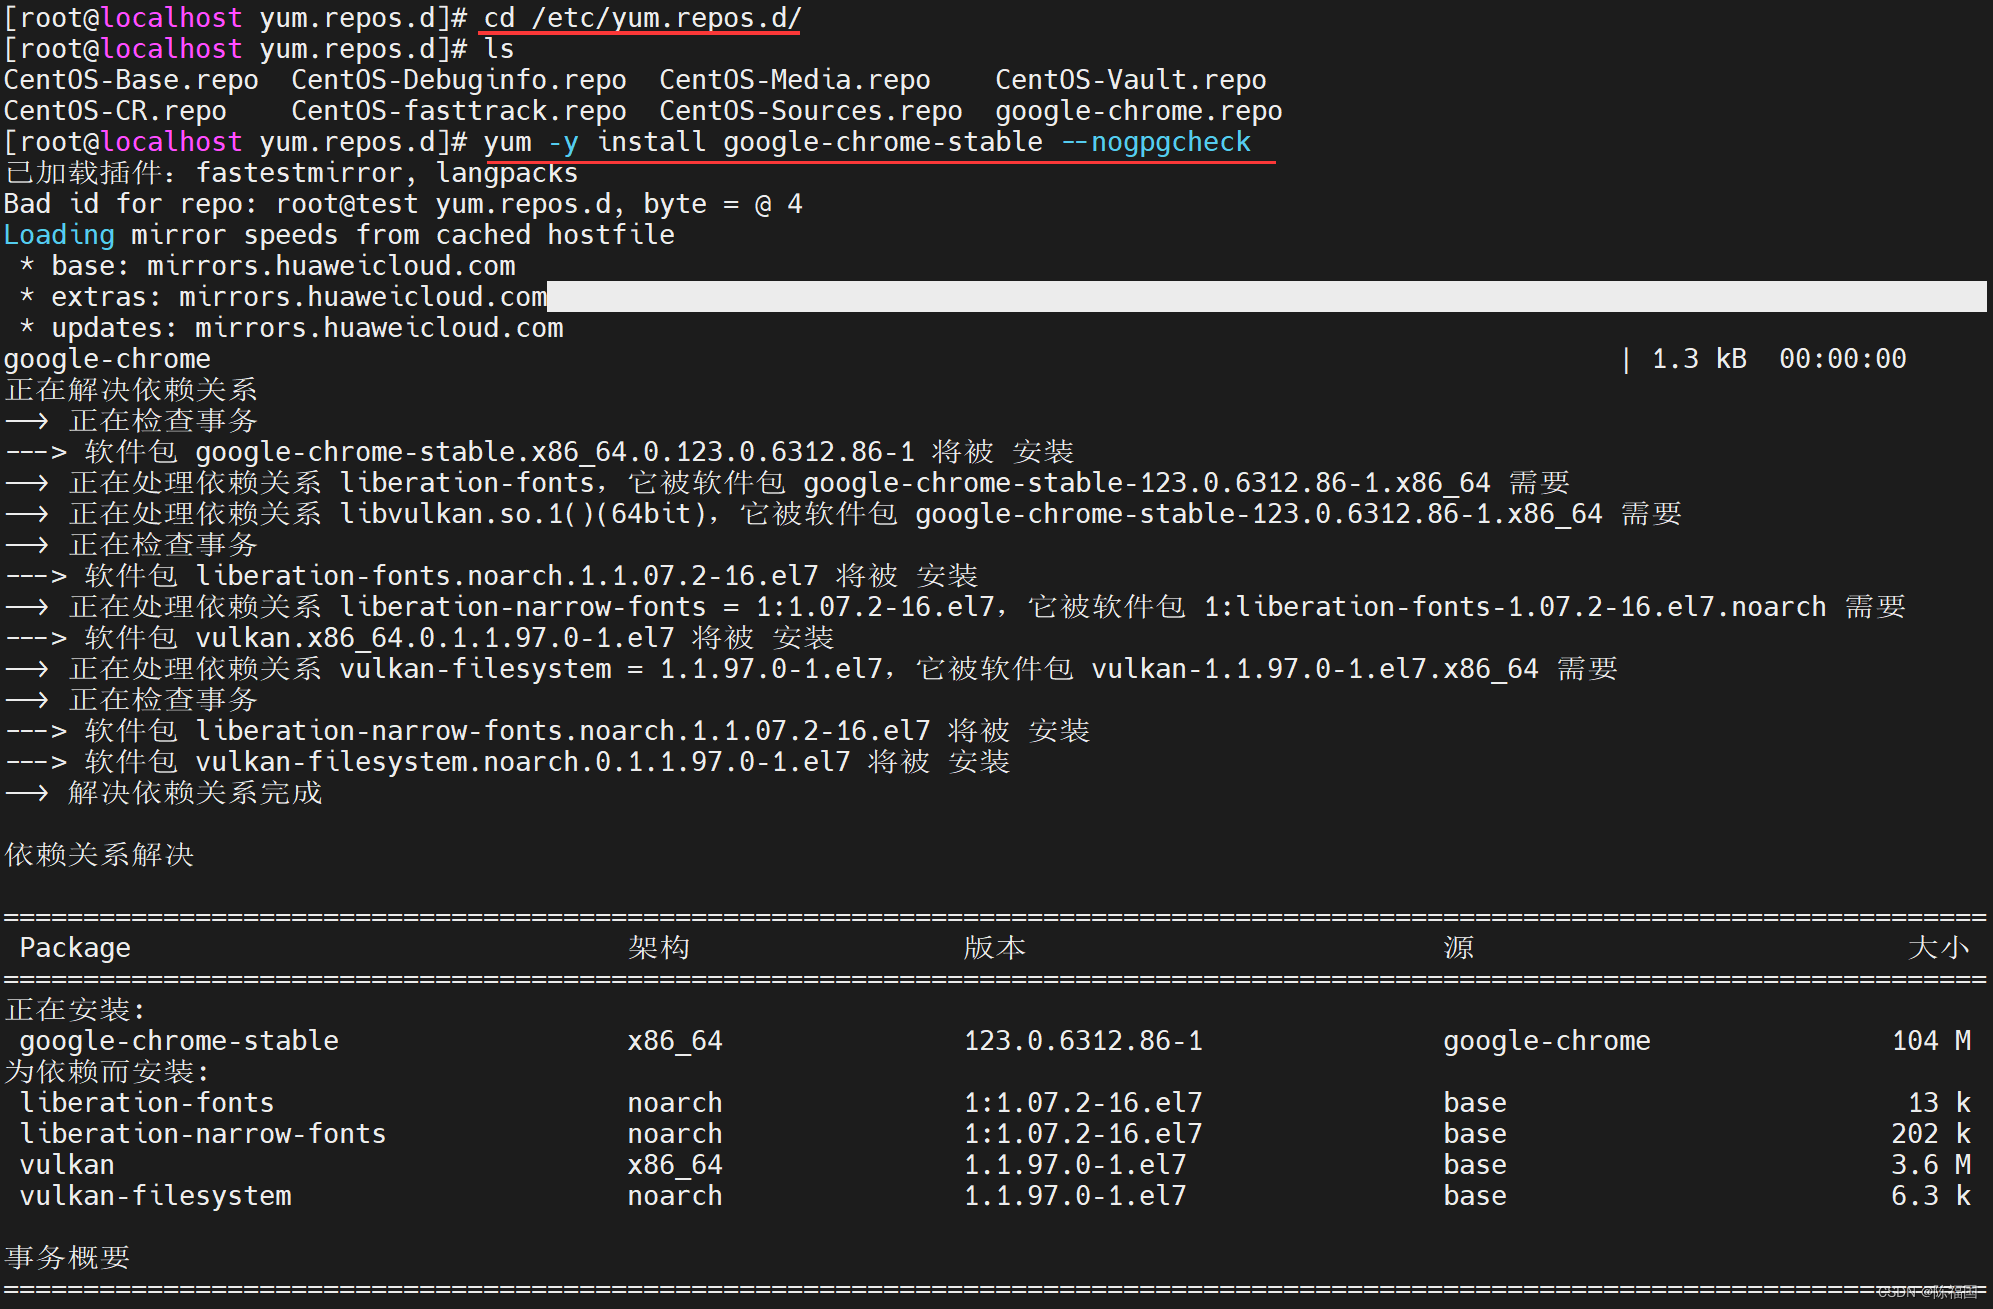Click the CentOS-Sources.repo file name
The image size is (1993, 1309).
click(x=810, y=111)
